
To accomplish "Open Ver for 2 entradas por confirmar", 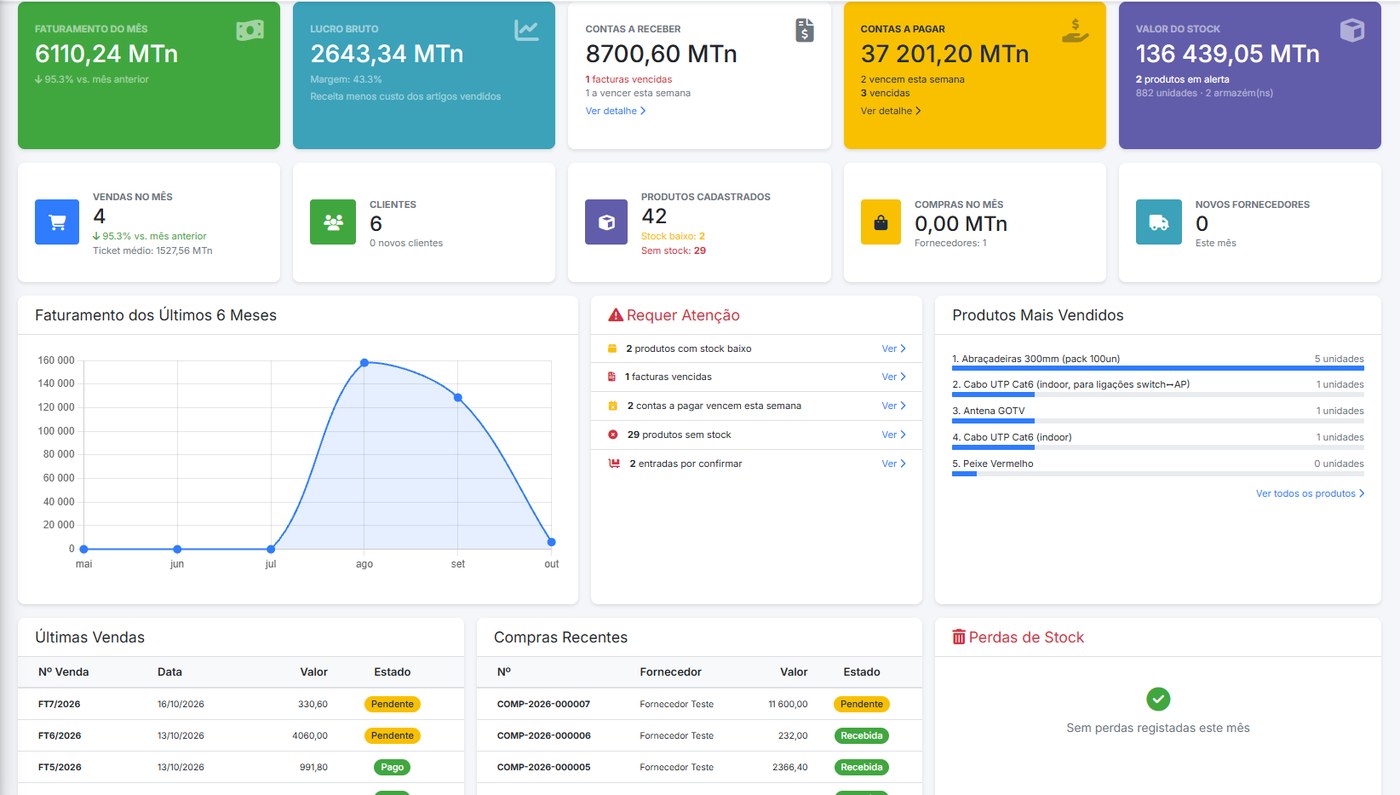I will pos(894,464).
